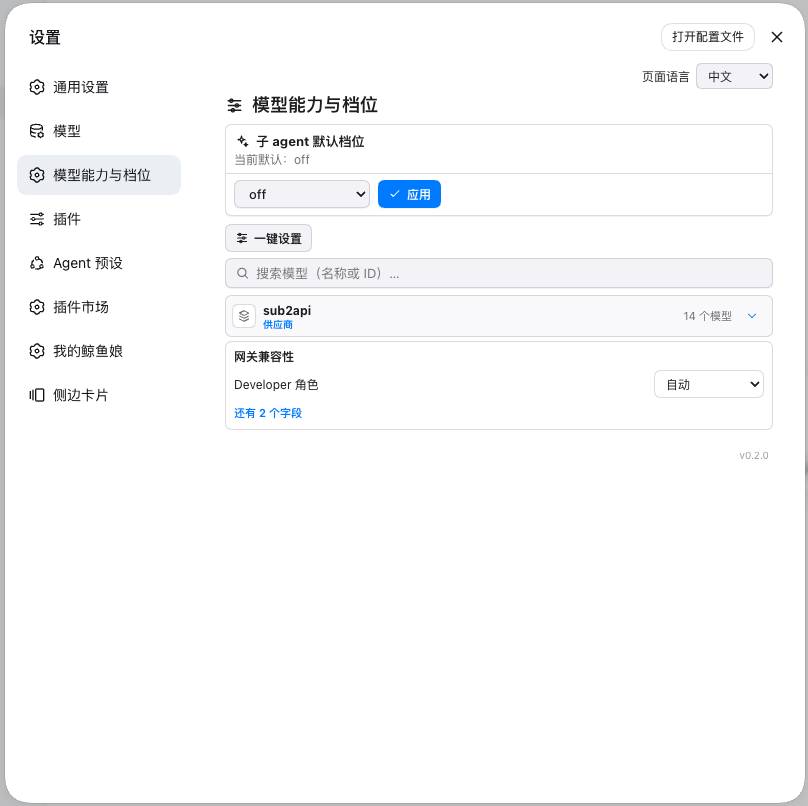808x806 pixels.
Task: Click the 还有 2 个字段 link
Action: click(x=268, y=413)
